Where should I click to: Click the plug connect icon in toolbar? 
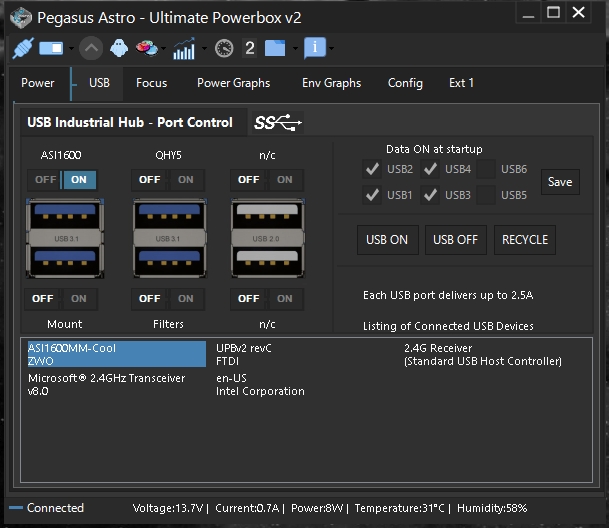23,49
